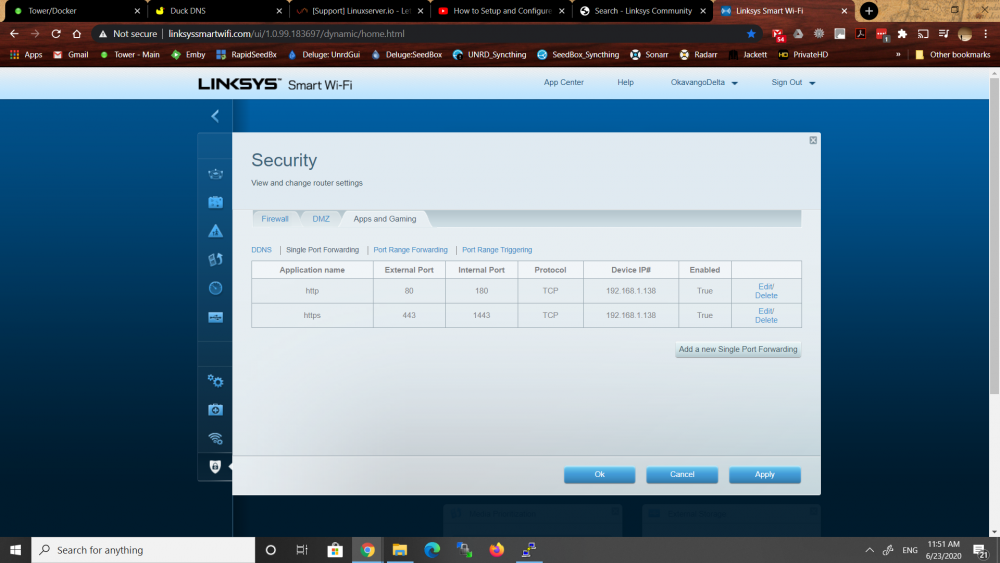Open Chrome three-dot menu
Screen dimensions: 1000x563
[x=986, y=34]
